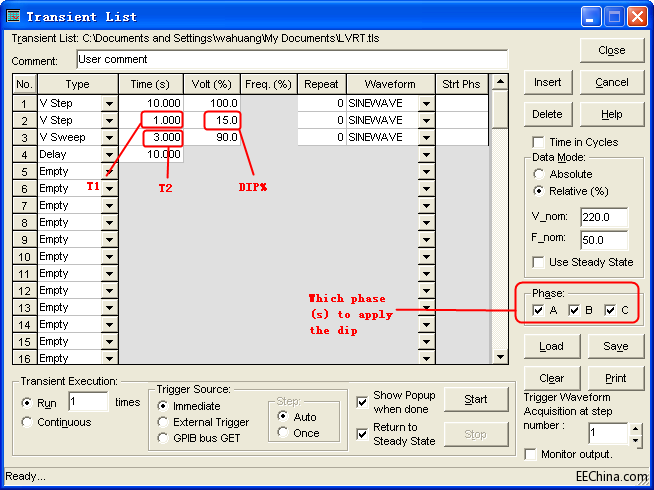Save the transient list

(616, 346)
